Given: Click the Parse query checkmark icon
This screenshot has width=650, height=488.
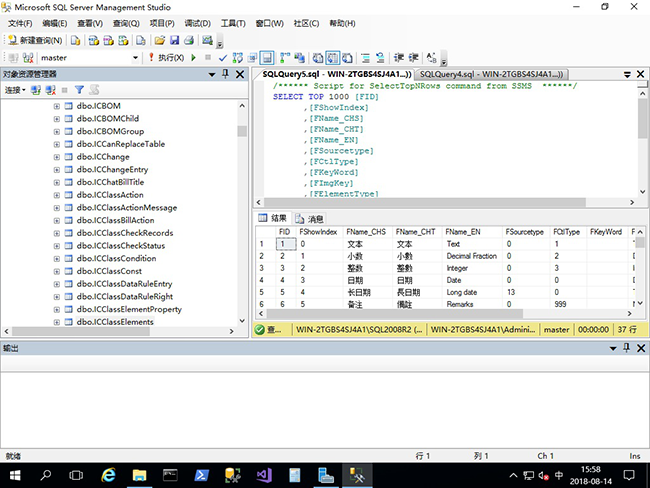Looking at the screenshot, I should pyautogui.click(x=222, y=58).
